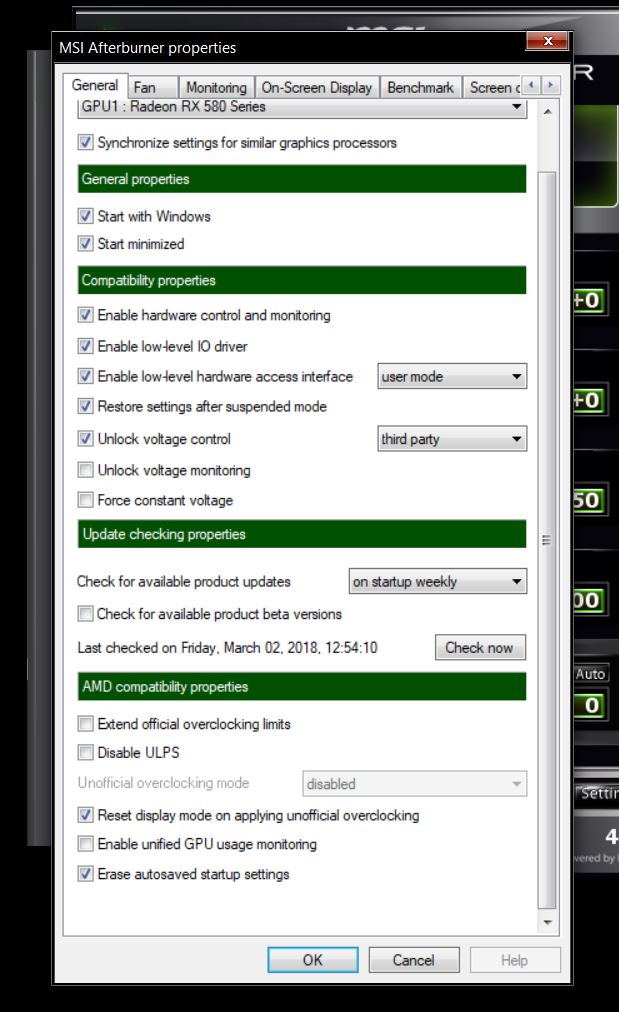Open the Monitoring tab

coord(216,87)
